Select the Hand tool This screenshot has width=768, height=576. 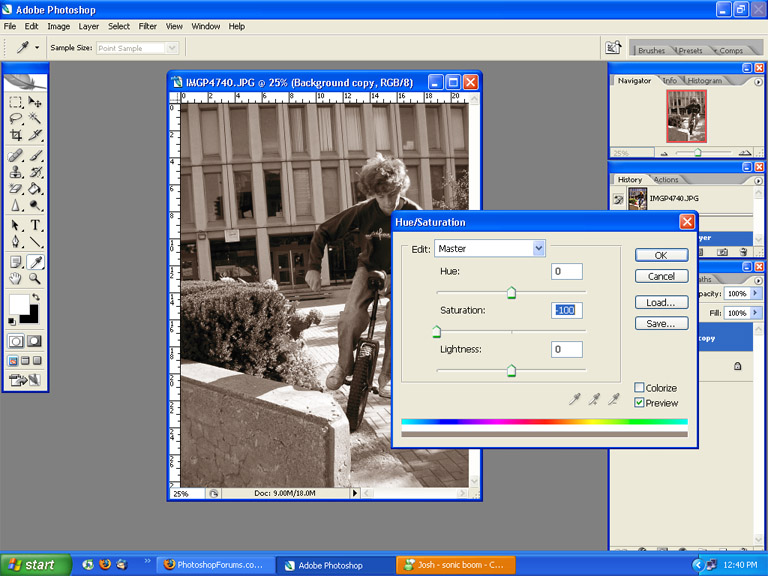click(16, 279)
